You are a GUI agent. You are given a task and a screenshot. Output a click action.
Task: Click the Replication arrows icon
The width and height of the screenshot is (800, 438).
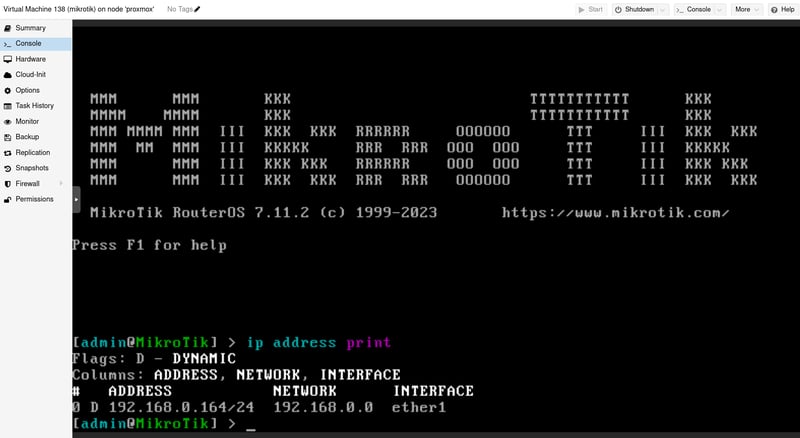pos(8,153)
